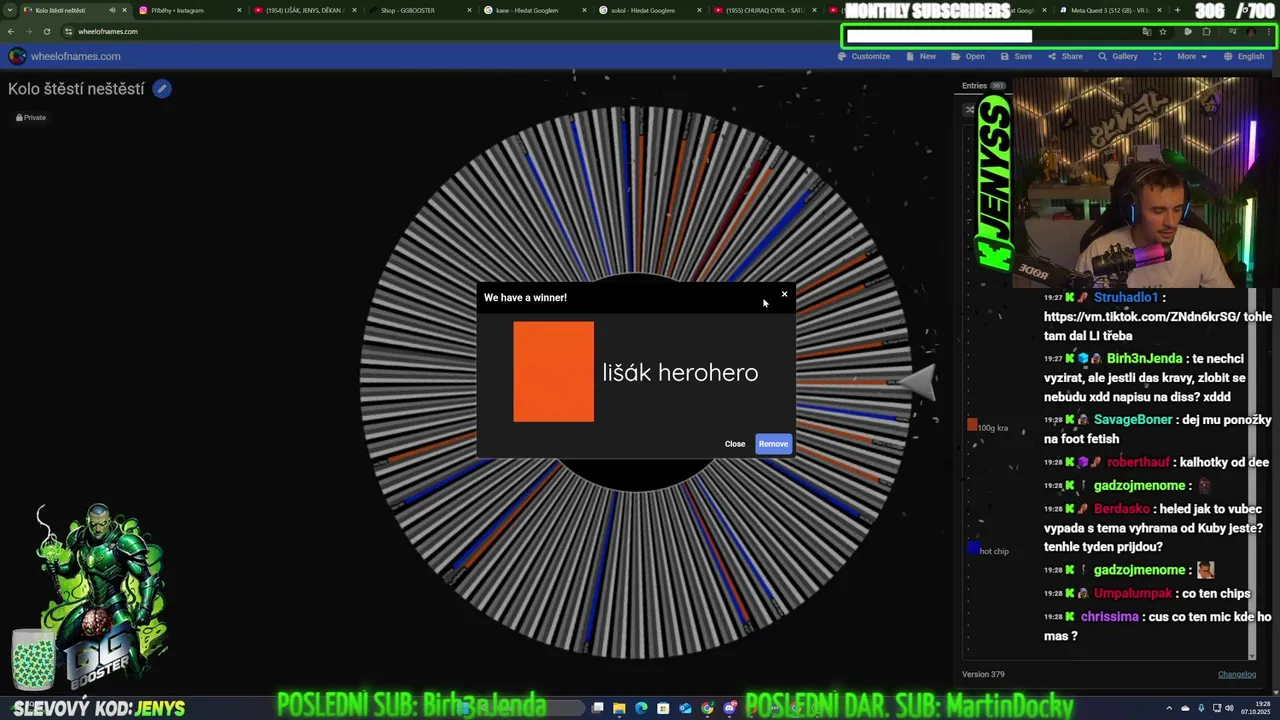This screenshot has width=1280, height=720.
Task: Share the wheel
Action: pyautogui.click(x=1065, y=56)
